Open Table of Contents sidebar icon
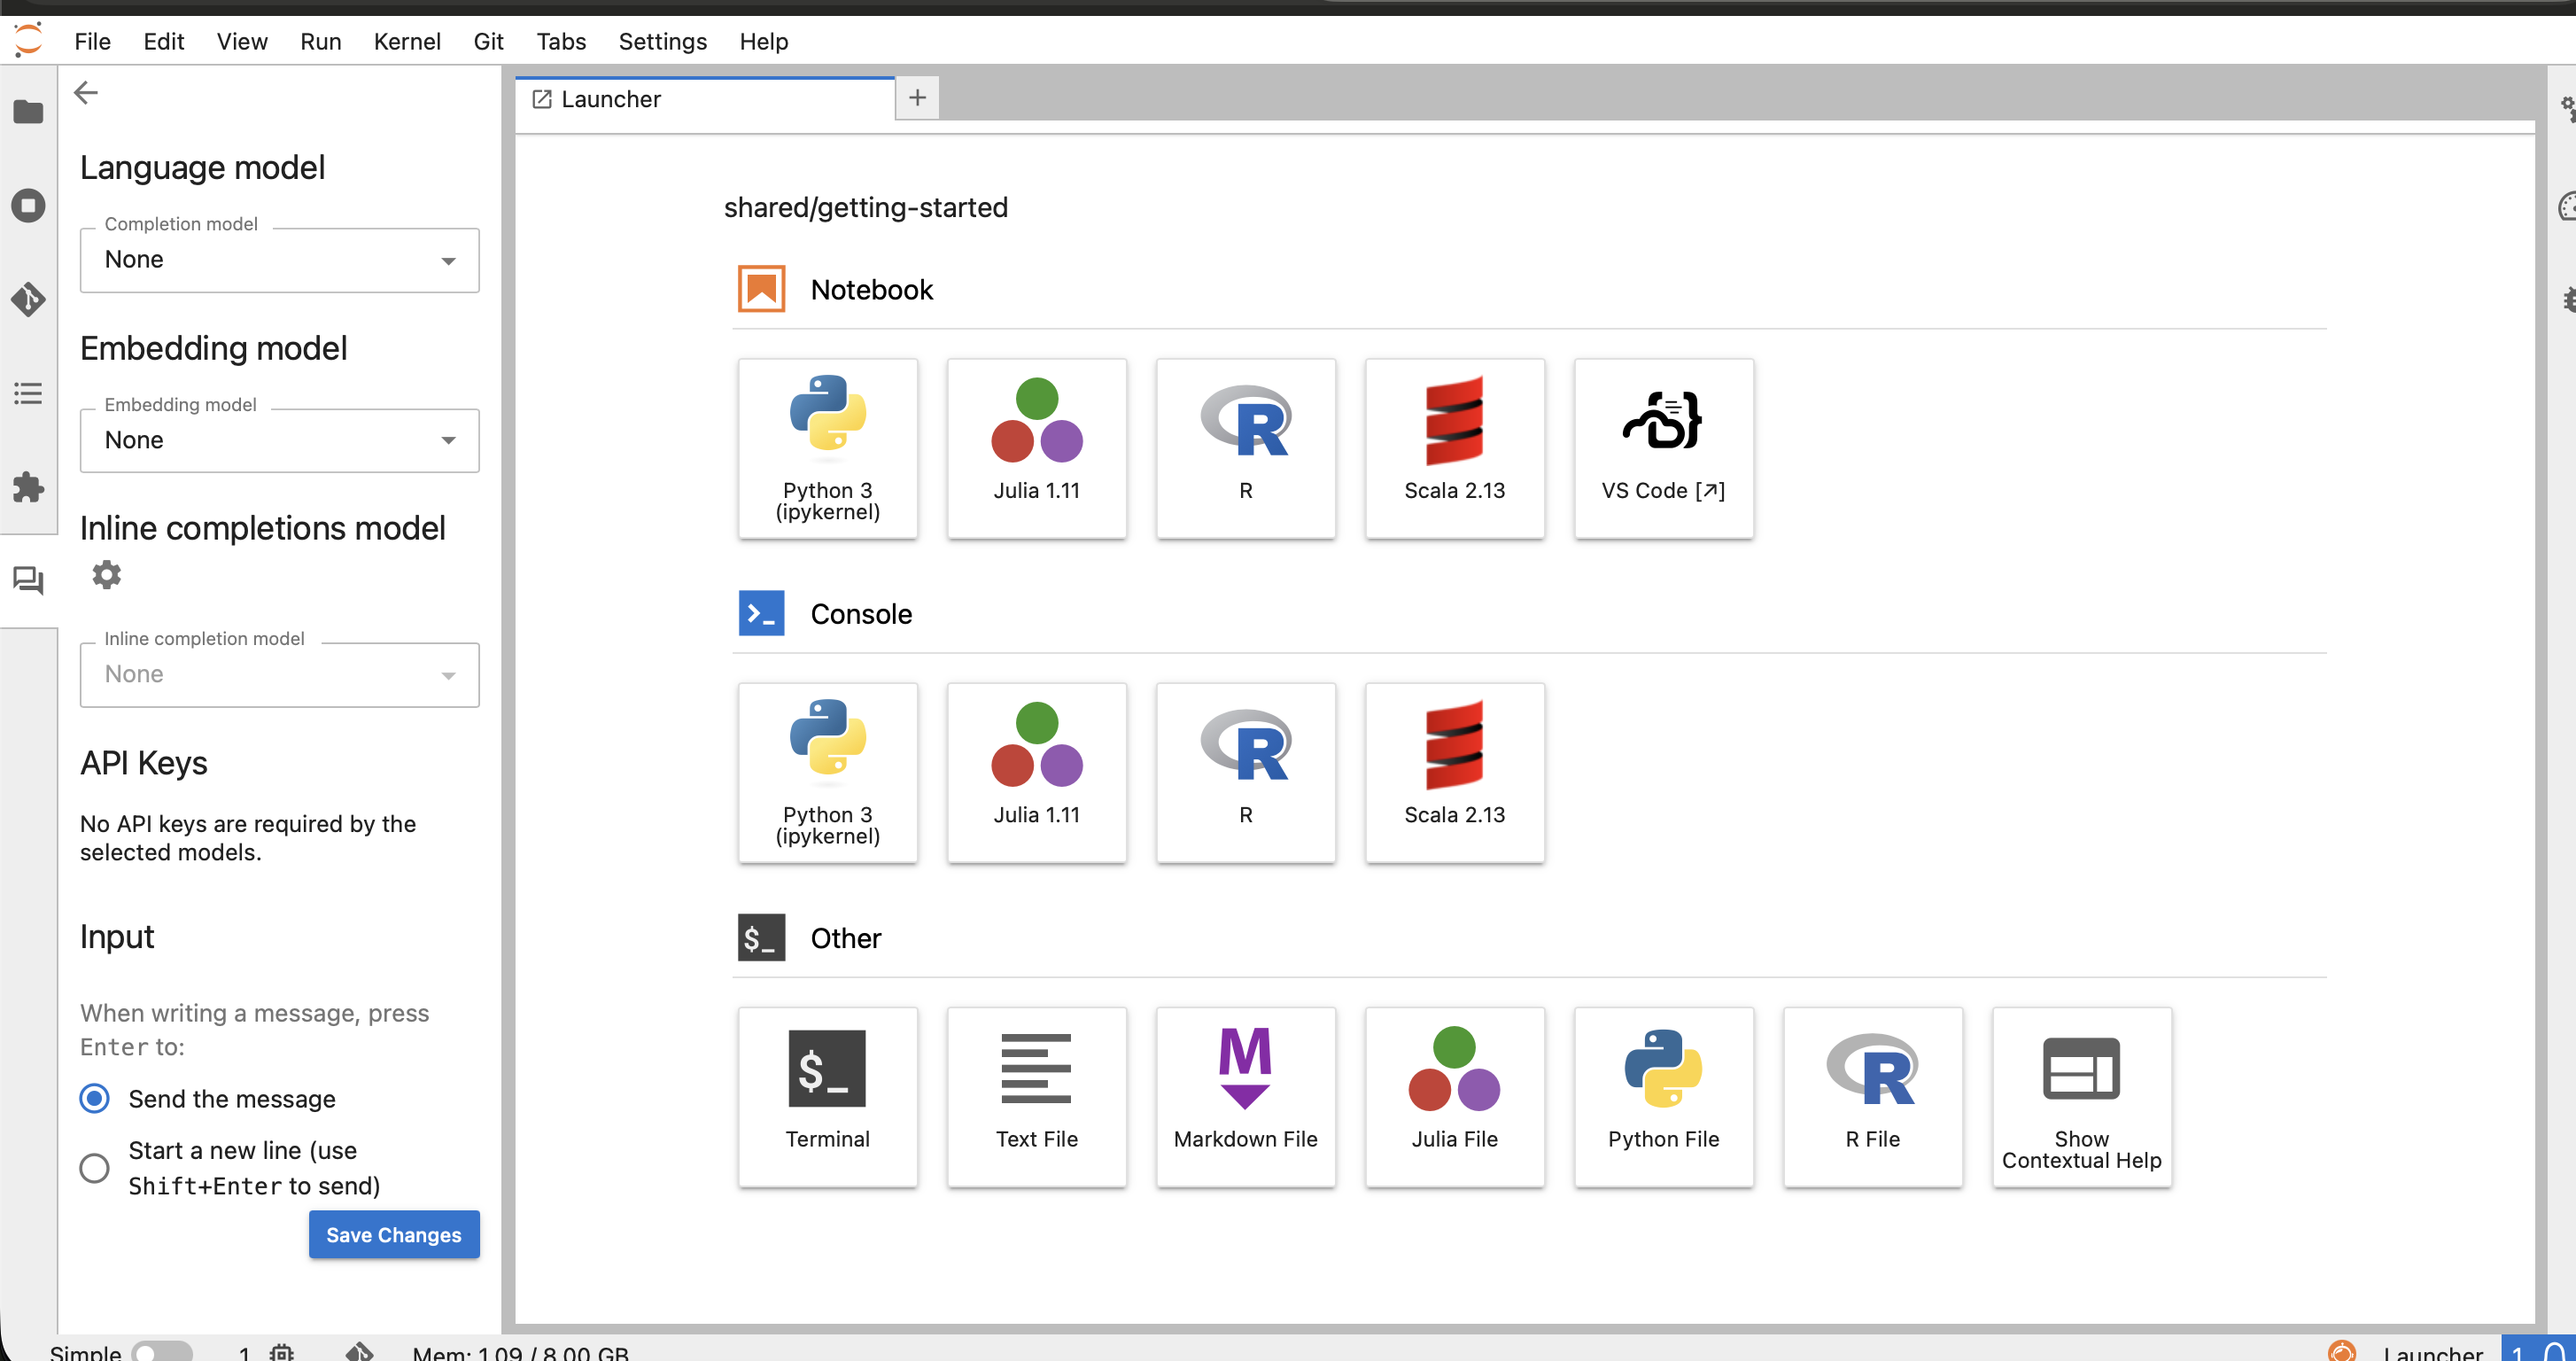 coord(28,393)
